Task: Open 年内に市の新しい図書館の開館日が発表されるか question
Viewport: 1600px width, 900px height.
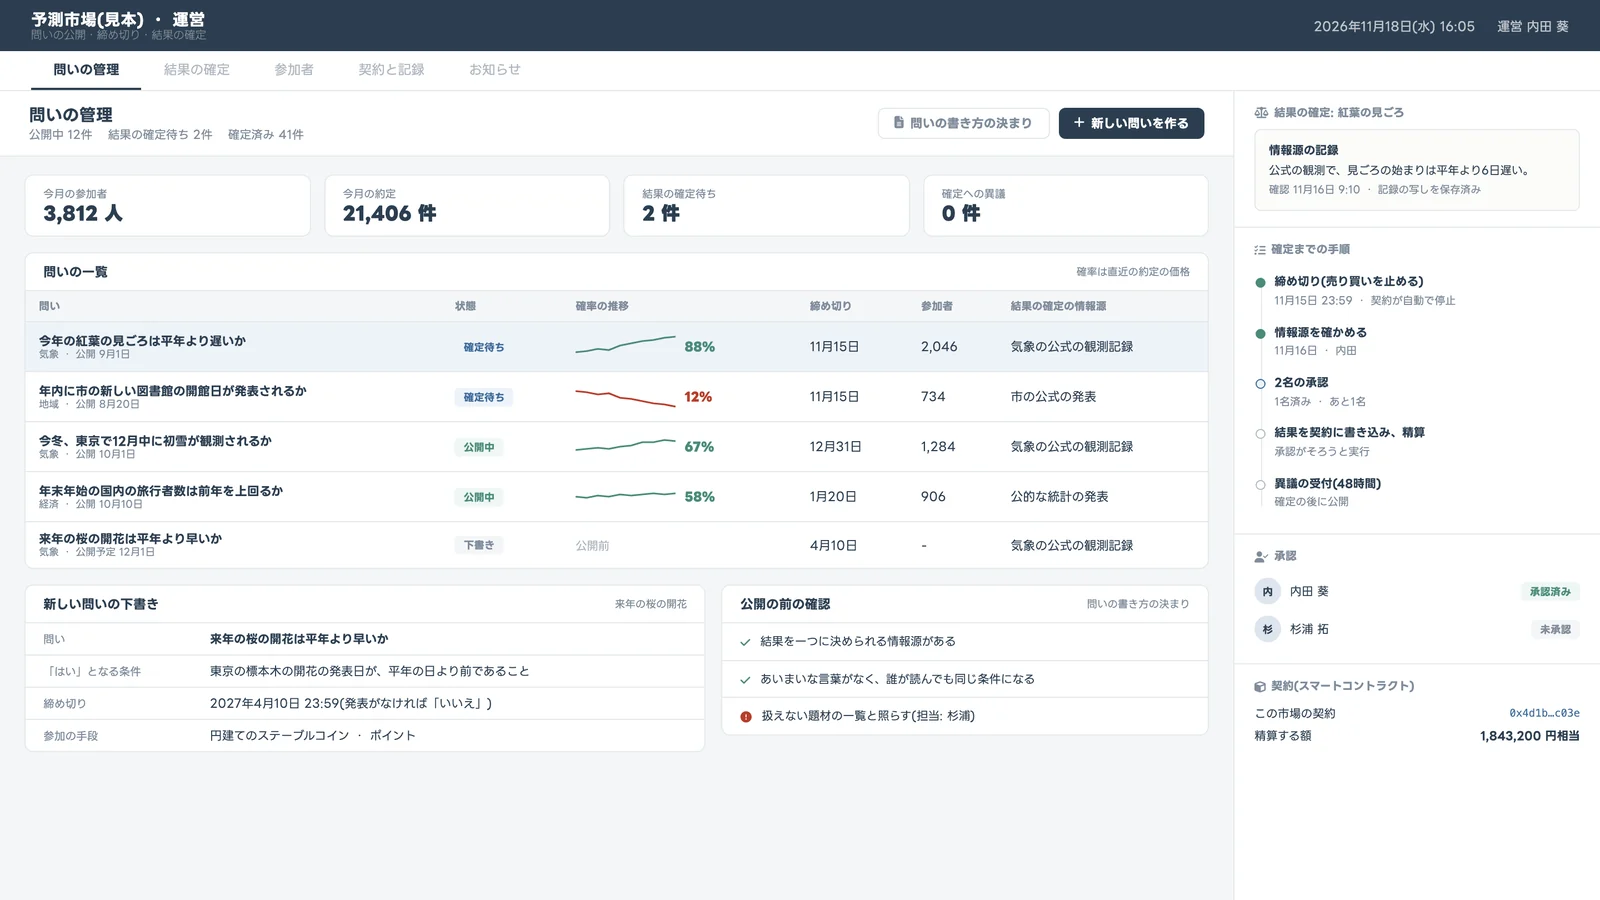Action: [x=173, y=391]
